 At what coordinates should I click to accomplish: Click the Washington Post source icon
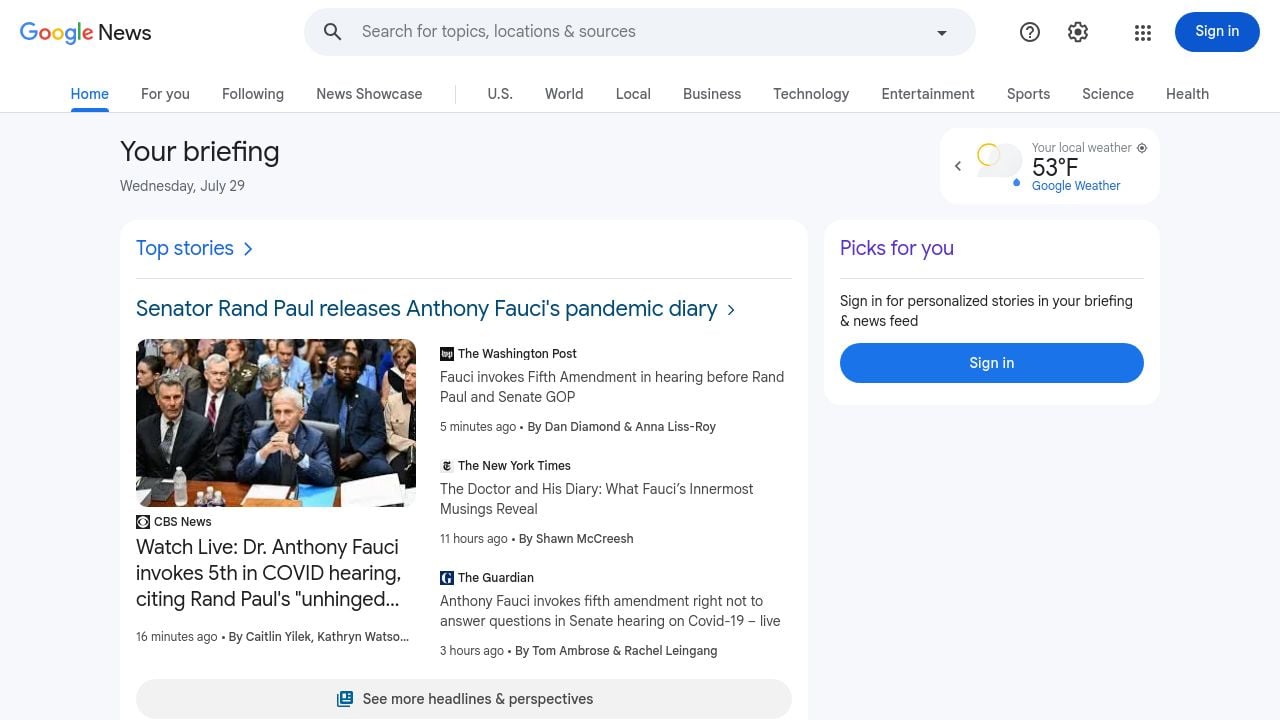pos(447,354)
